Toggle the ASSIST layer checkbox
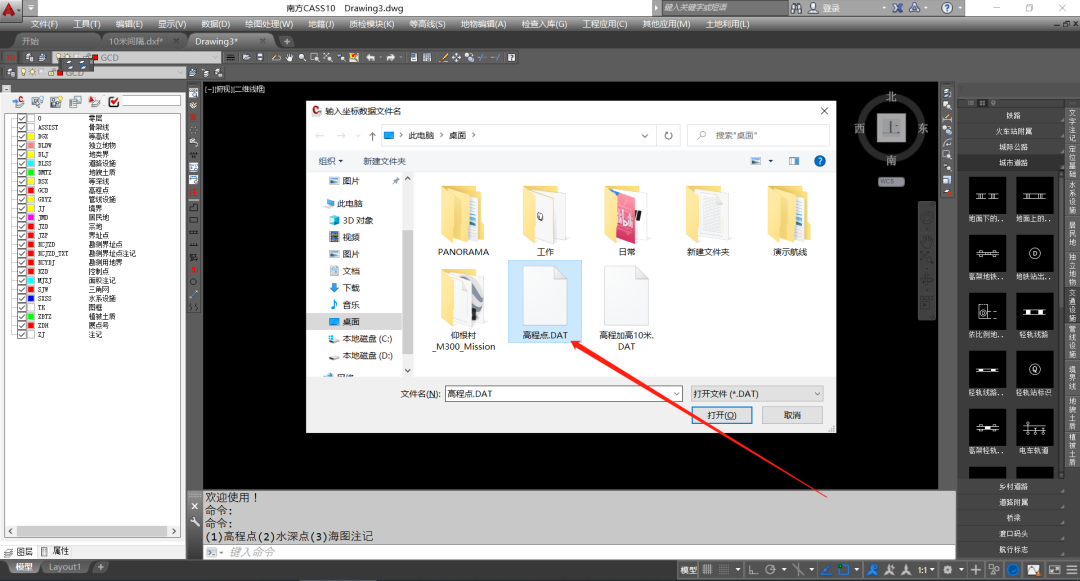1080x581 pixels. [22, 128]
